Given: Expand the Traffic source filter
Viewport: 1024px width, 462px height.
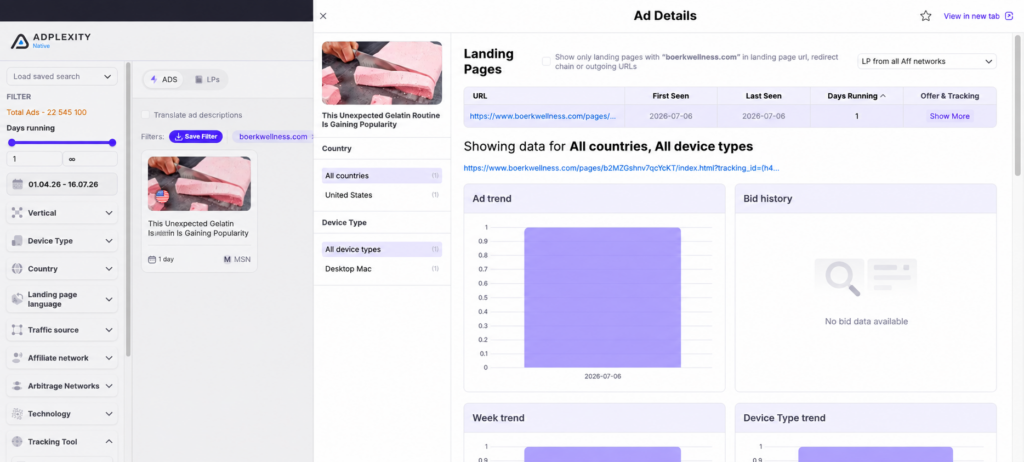Looking at the screenshot, I should 62,330.
